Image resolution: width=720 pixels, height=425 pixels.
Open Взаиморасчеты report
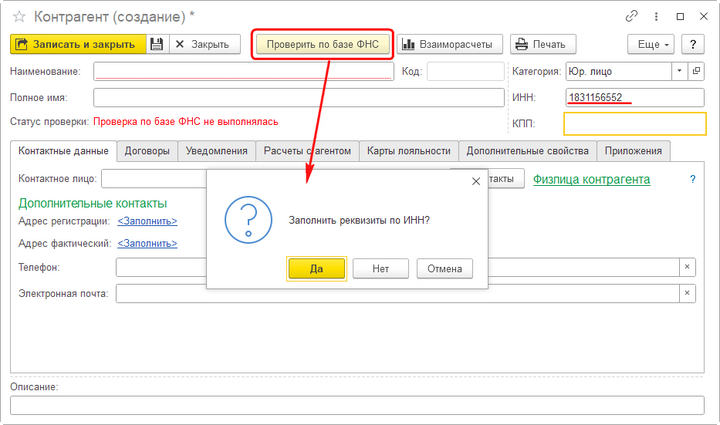tap(450, 44)
